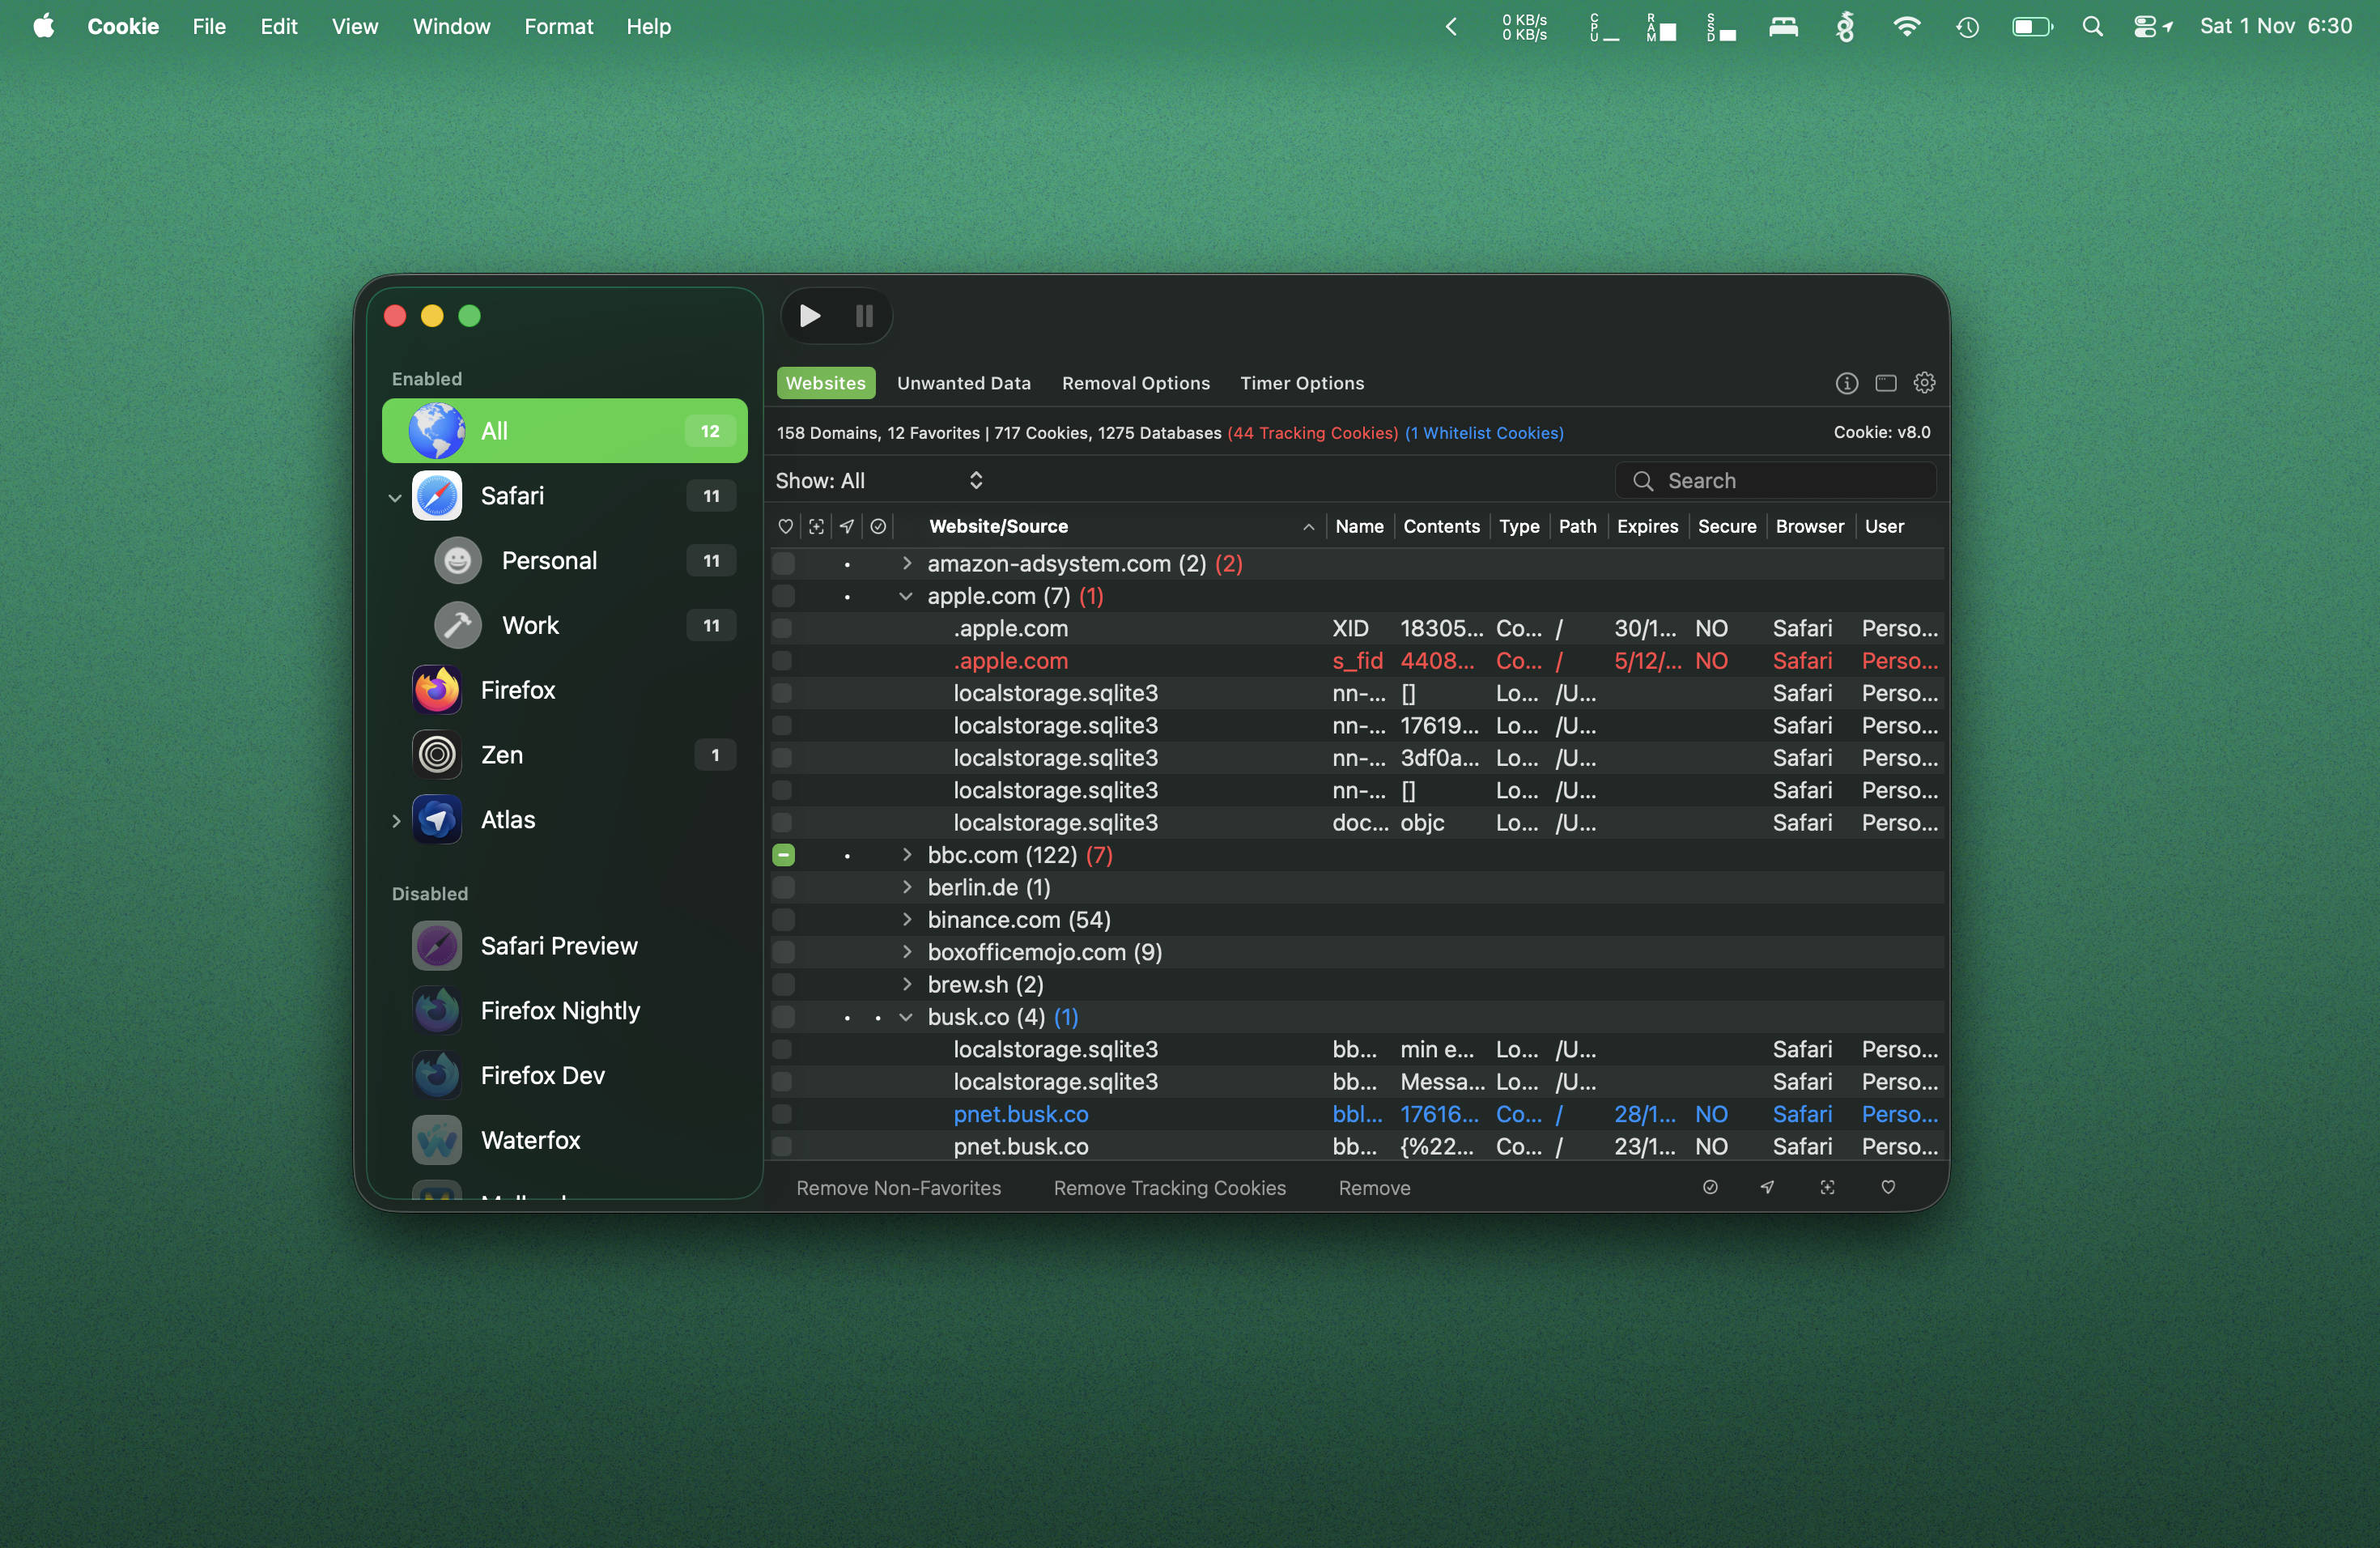Select the All browsers globe icon

click(x=437, y=431)
